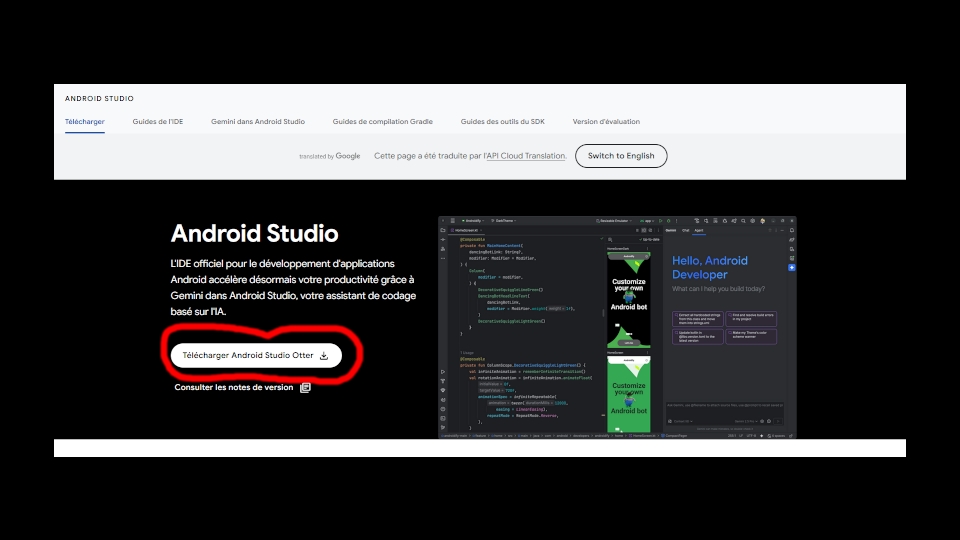Open Guides des outils du SDK tab
960x540 pixels.
click(503, 122)
